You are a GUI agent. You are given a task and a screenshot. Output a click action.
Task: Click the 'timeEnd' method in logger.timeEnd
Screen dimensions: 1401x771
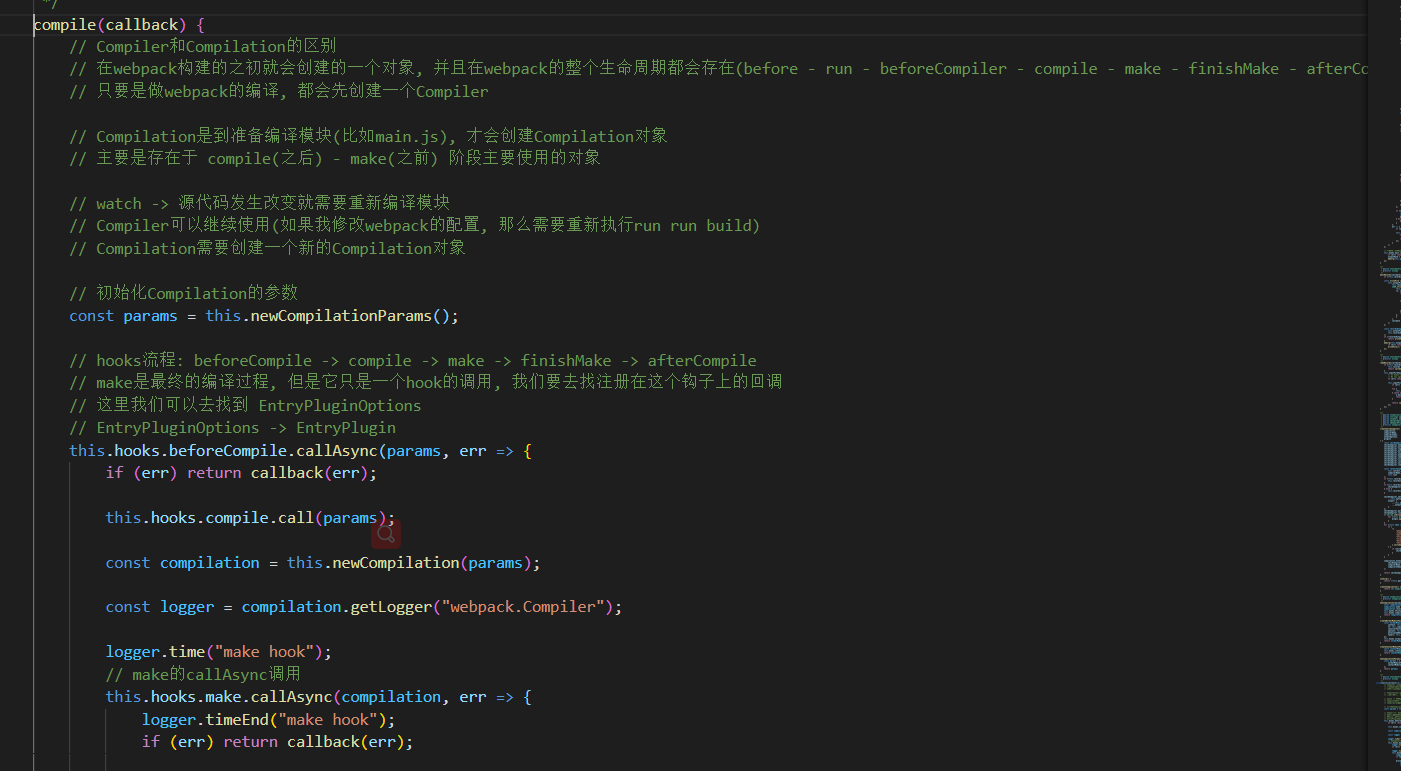point(237,719)
